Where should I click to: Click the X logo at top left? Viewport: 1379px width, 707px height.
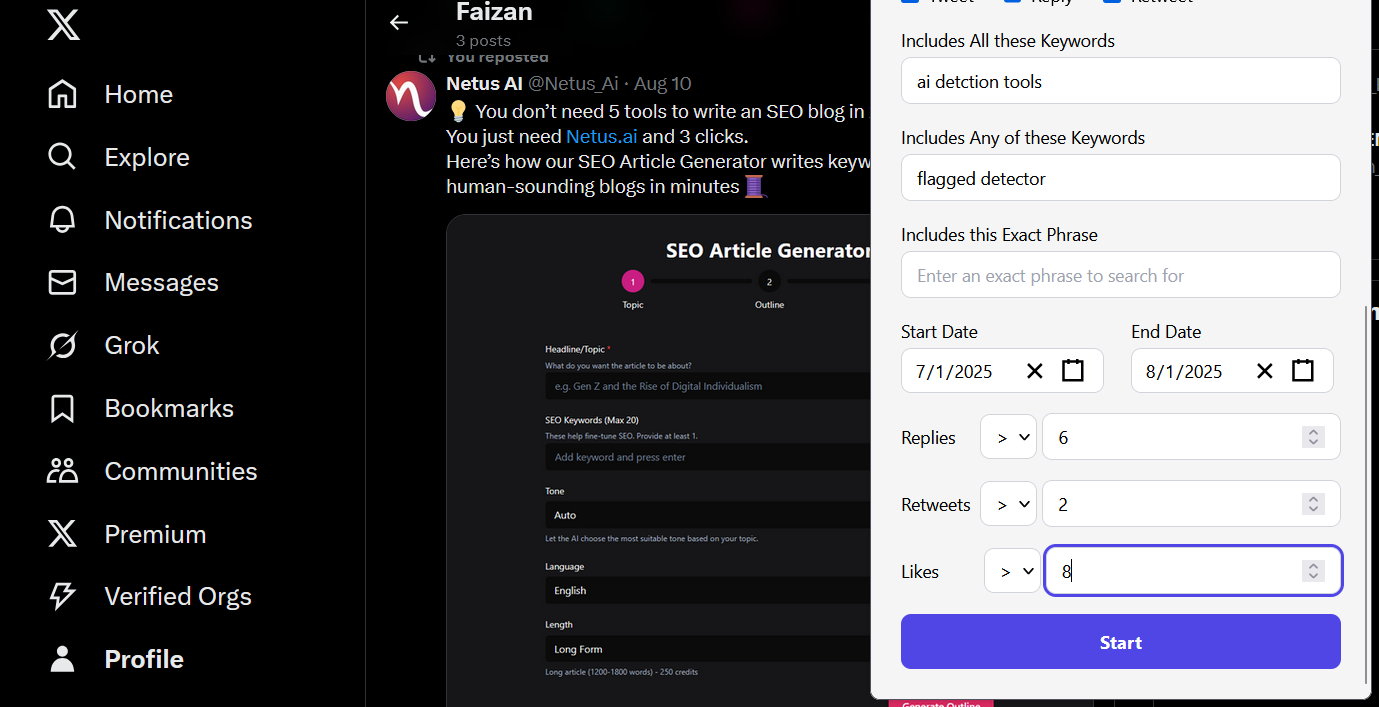pyautogui.click(x=62, y=25)
